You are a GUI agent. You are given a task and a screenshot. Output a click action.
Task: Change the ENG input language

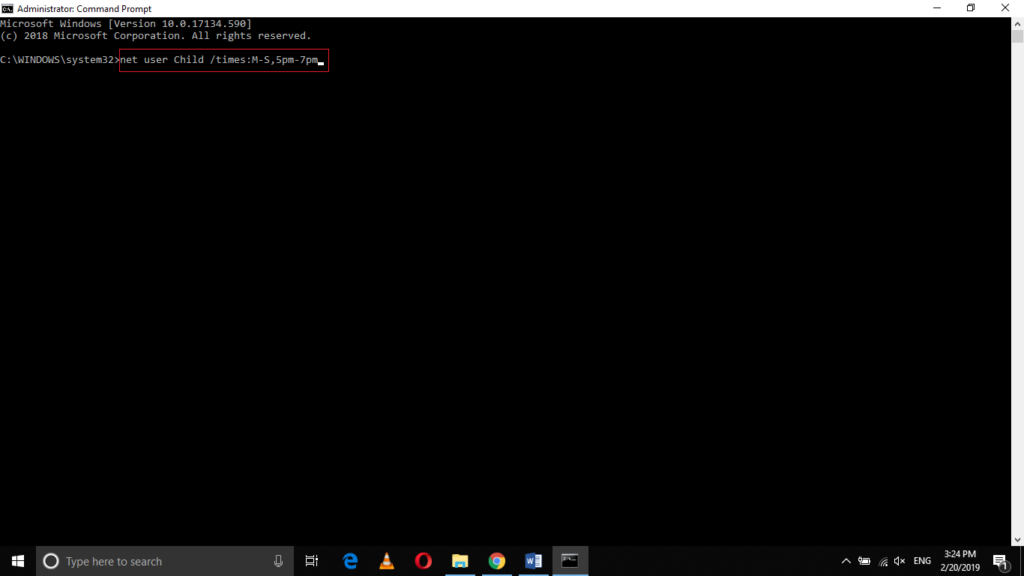coord(922,561)
